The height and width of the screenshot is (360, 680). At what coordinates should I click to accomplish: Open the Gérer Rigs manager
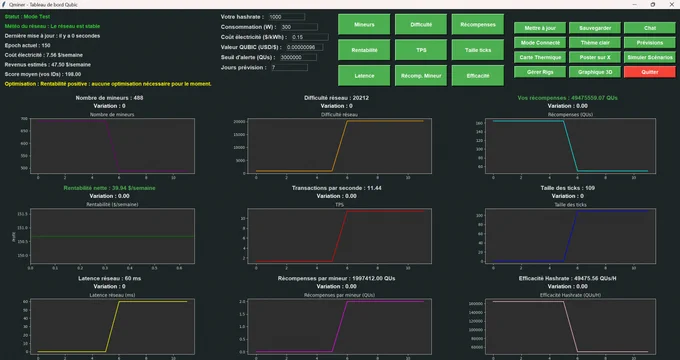(540, 72)
